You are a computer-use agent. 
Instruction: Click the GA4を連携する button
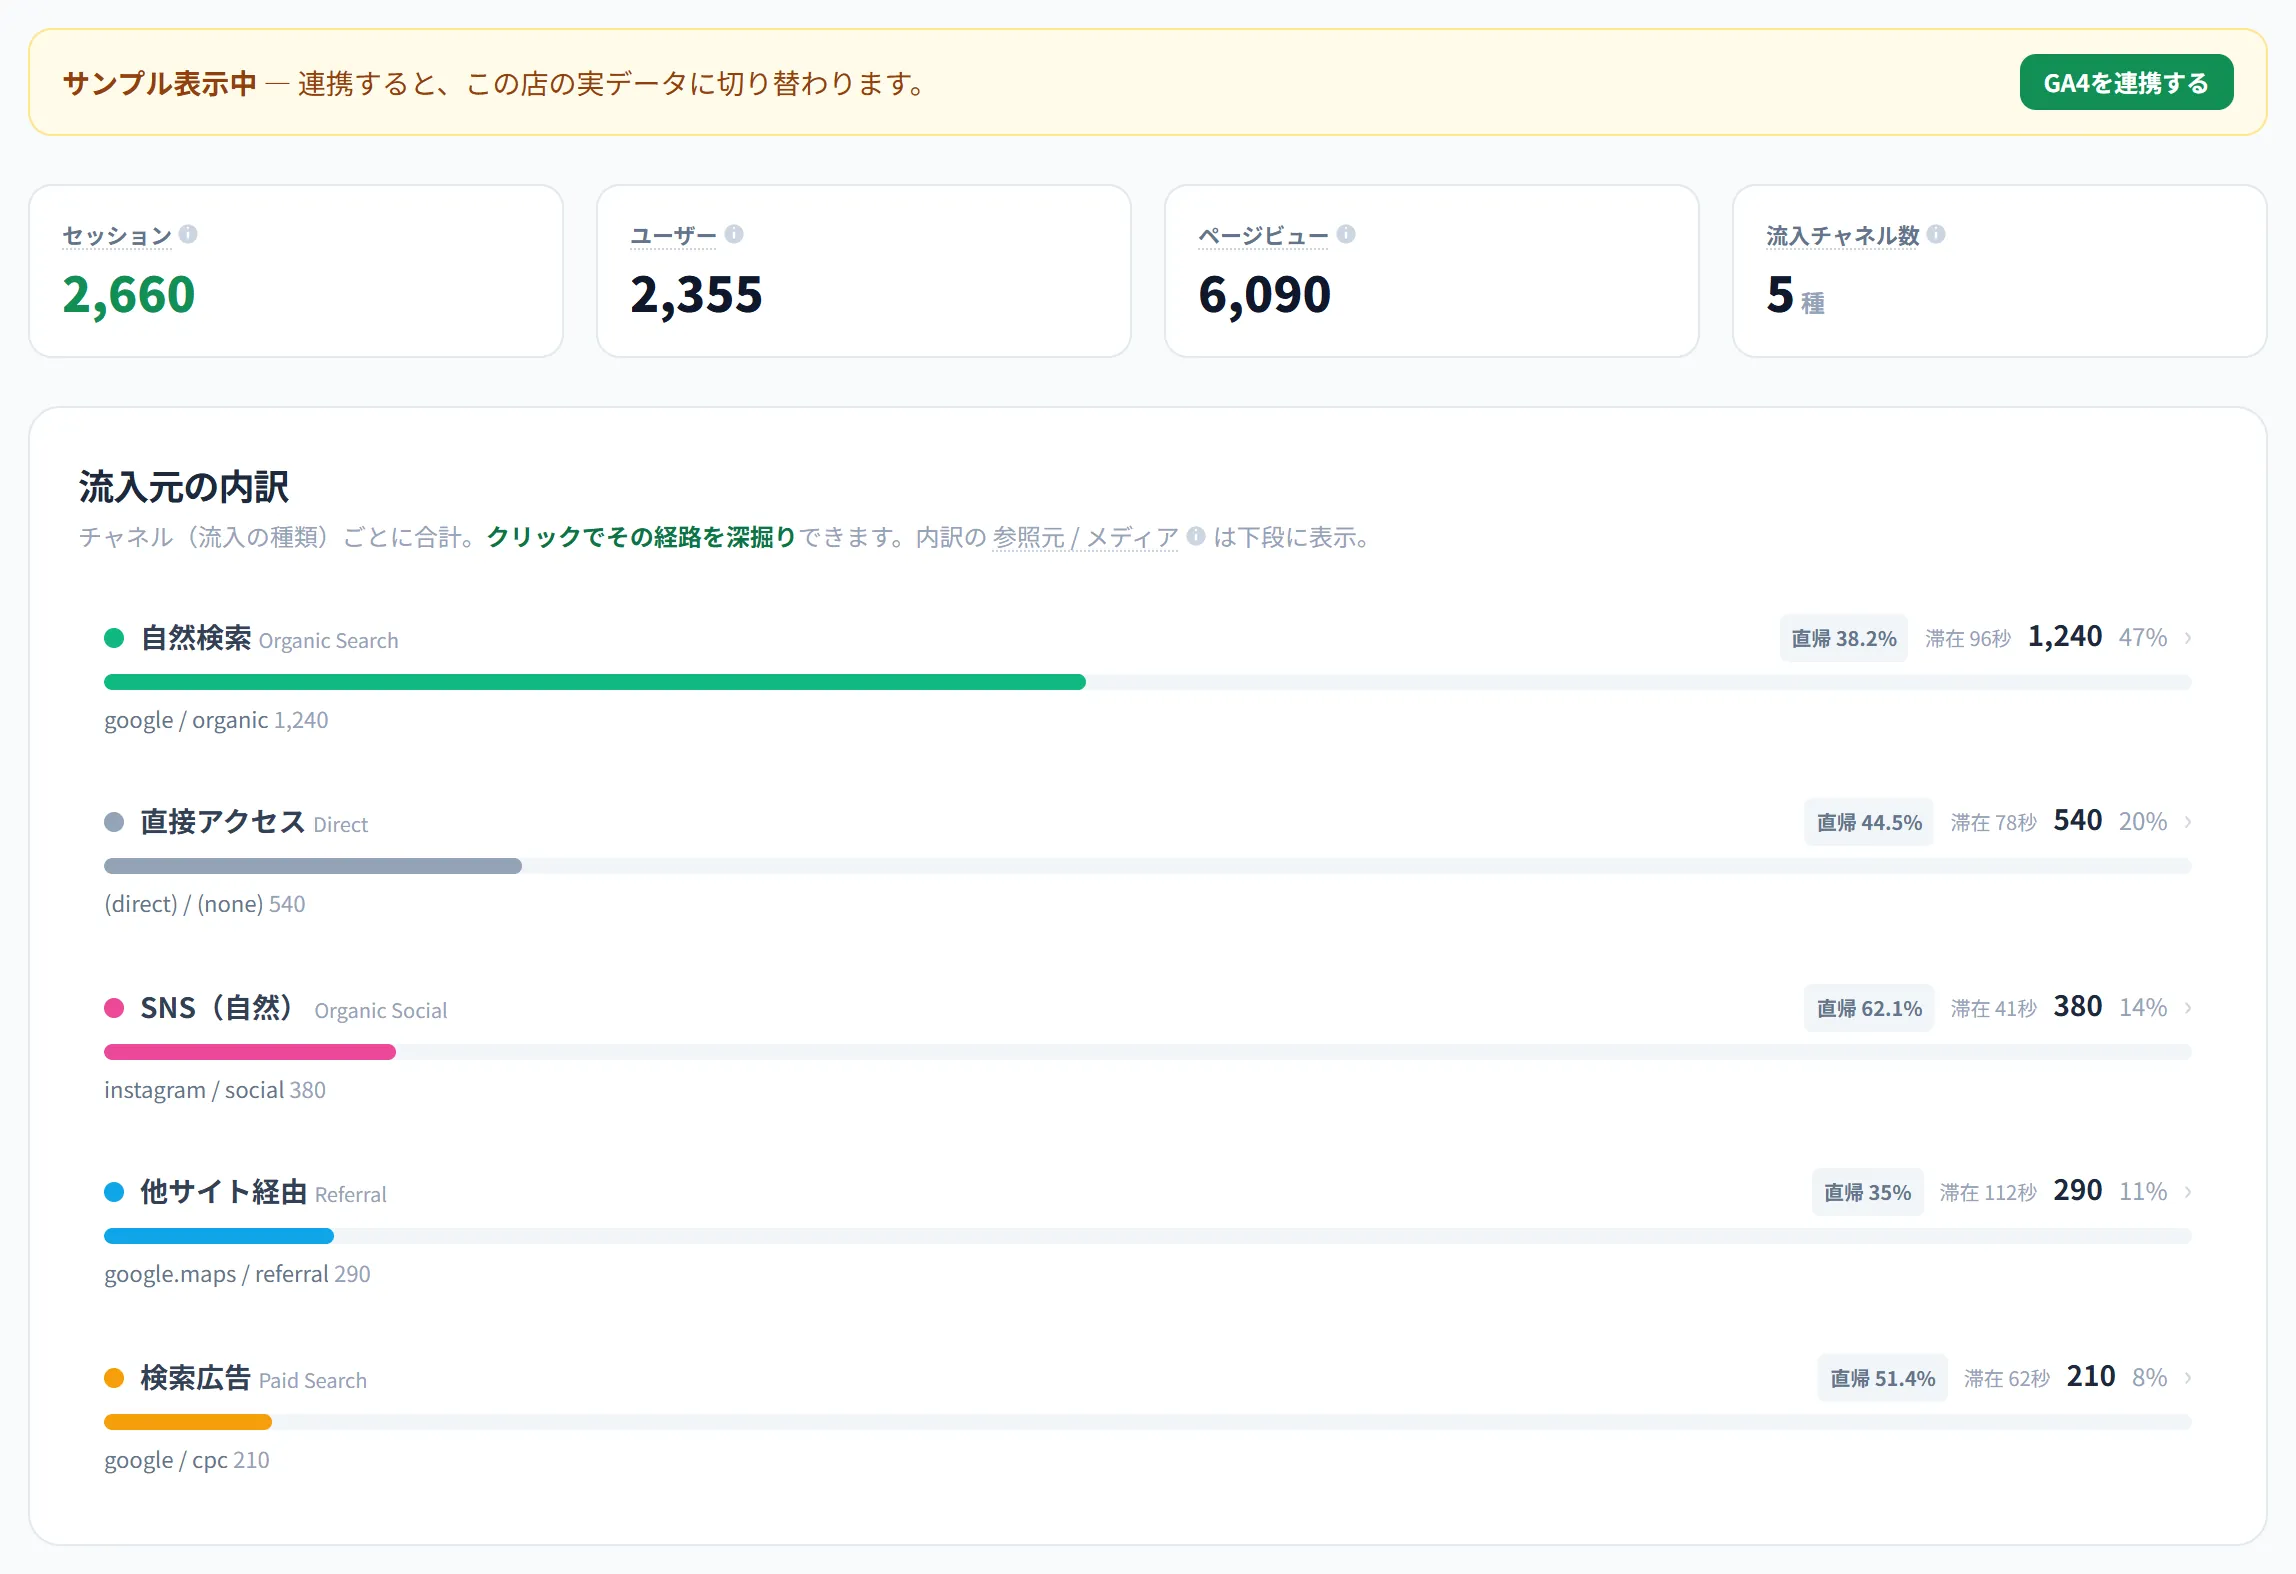point(2126,82)
